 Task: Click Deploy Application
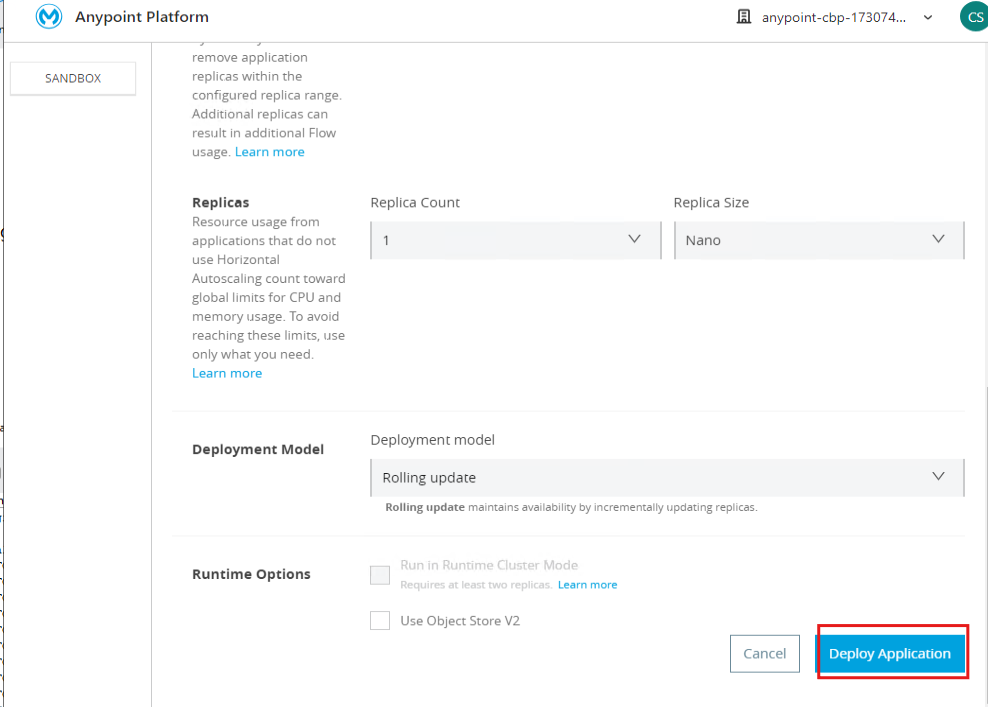[890, 653]
